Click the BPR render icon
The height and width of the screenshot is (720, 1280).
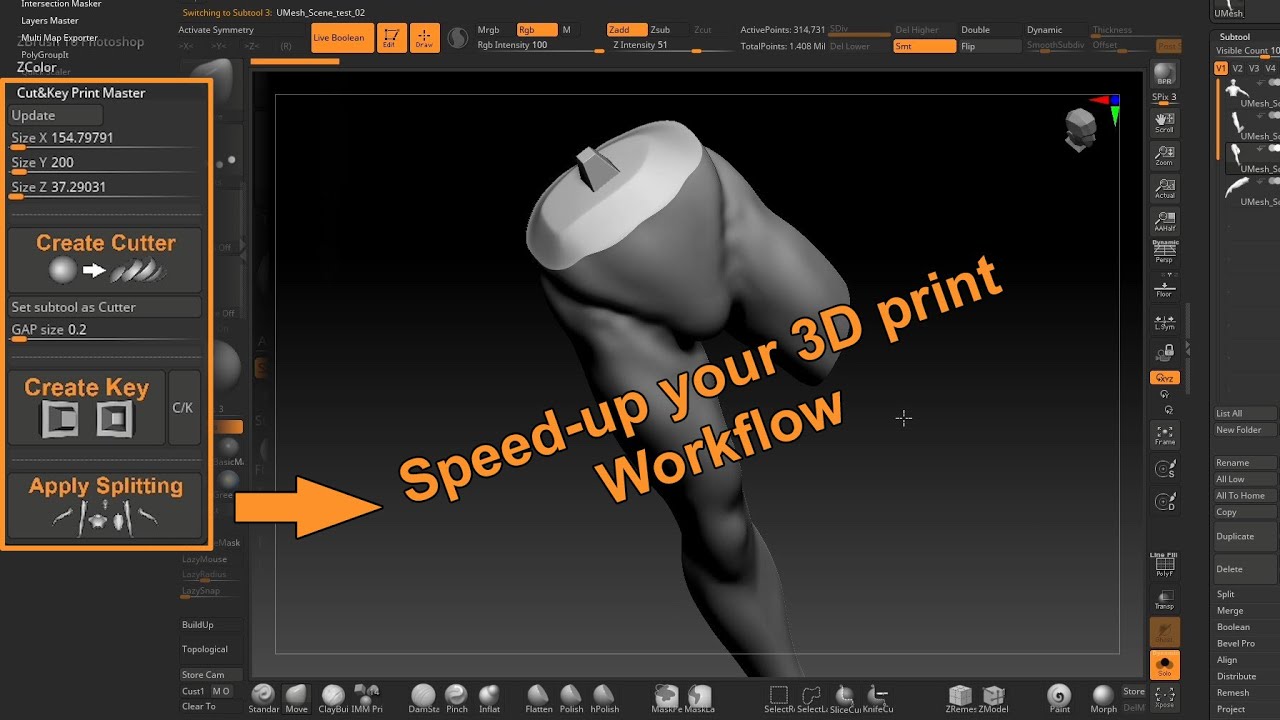(x=1165, y=76)
